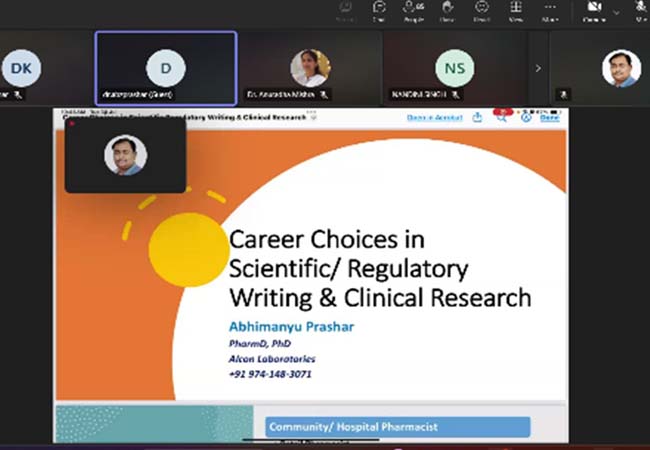Open the More actions ellipsis menu
Viewport: 650px width, 450px height.
pos(550,11)
